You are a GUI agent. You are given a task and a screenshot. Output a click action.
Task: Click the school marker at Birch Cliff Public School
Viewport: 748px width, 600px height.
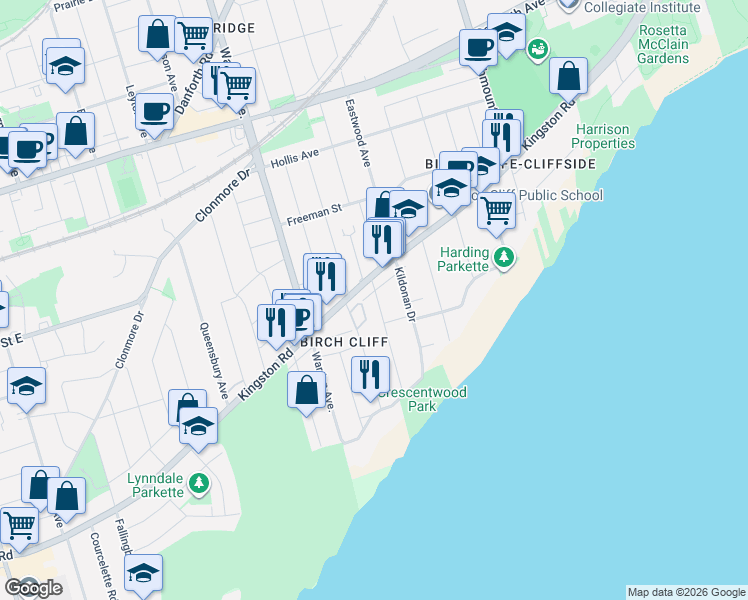(x=451, y=189)
